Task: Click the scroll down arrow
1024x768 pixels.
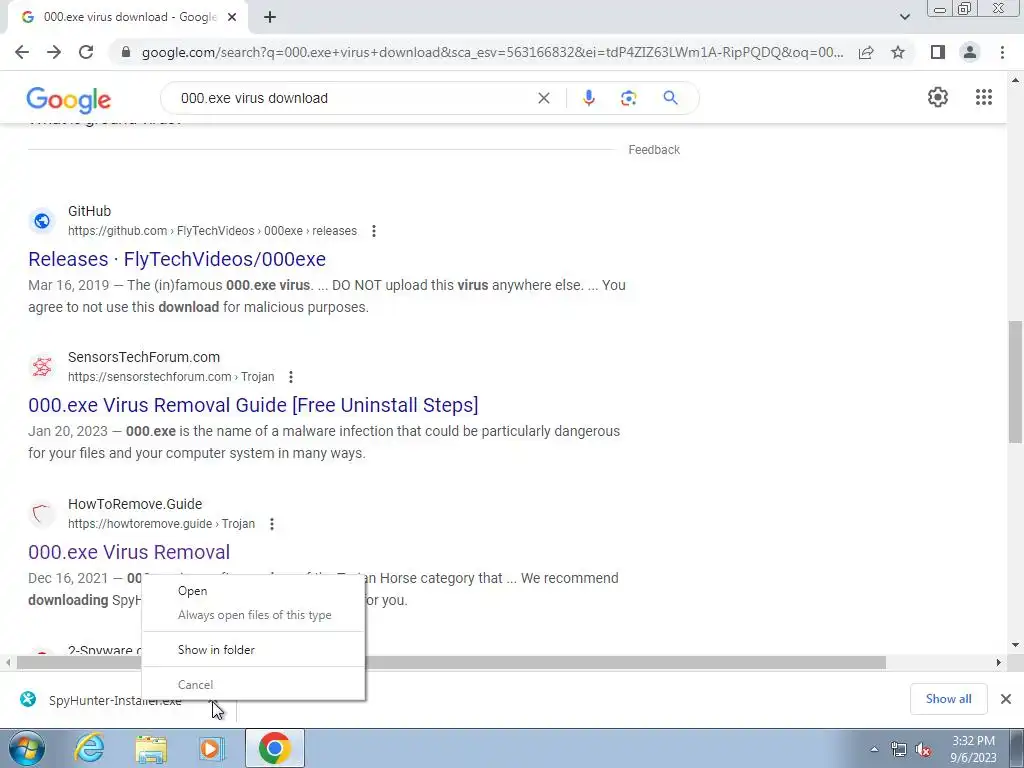Action: (x=1016, y=645)
